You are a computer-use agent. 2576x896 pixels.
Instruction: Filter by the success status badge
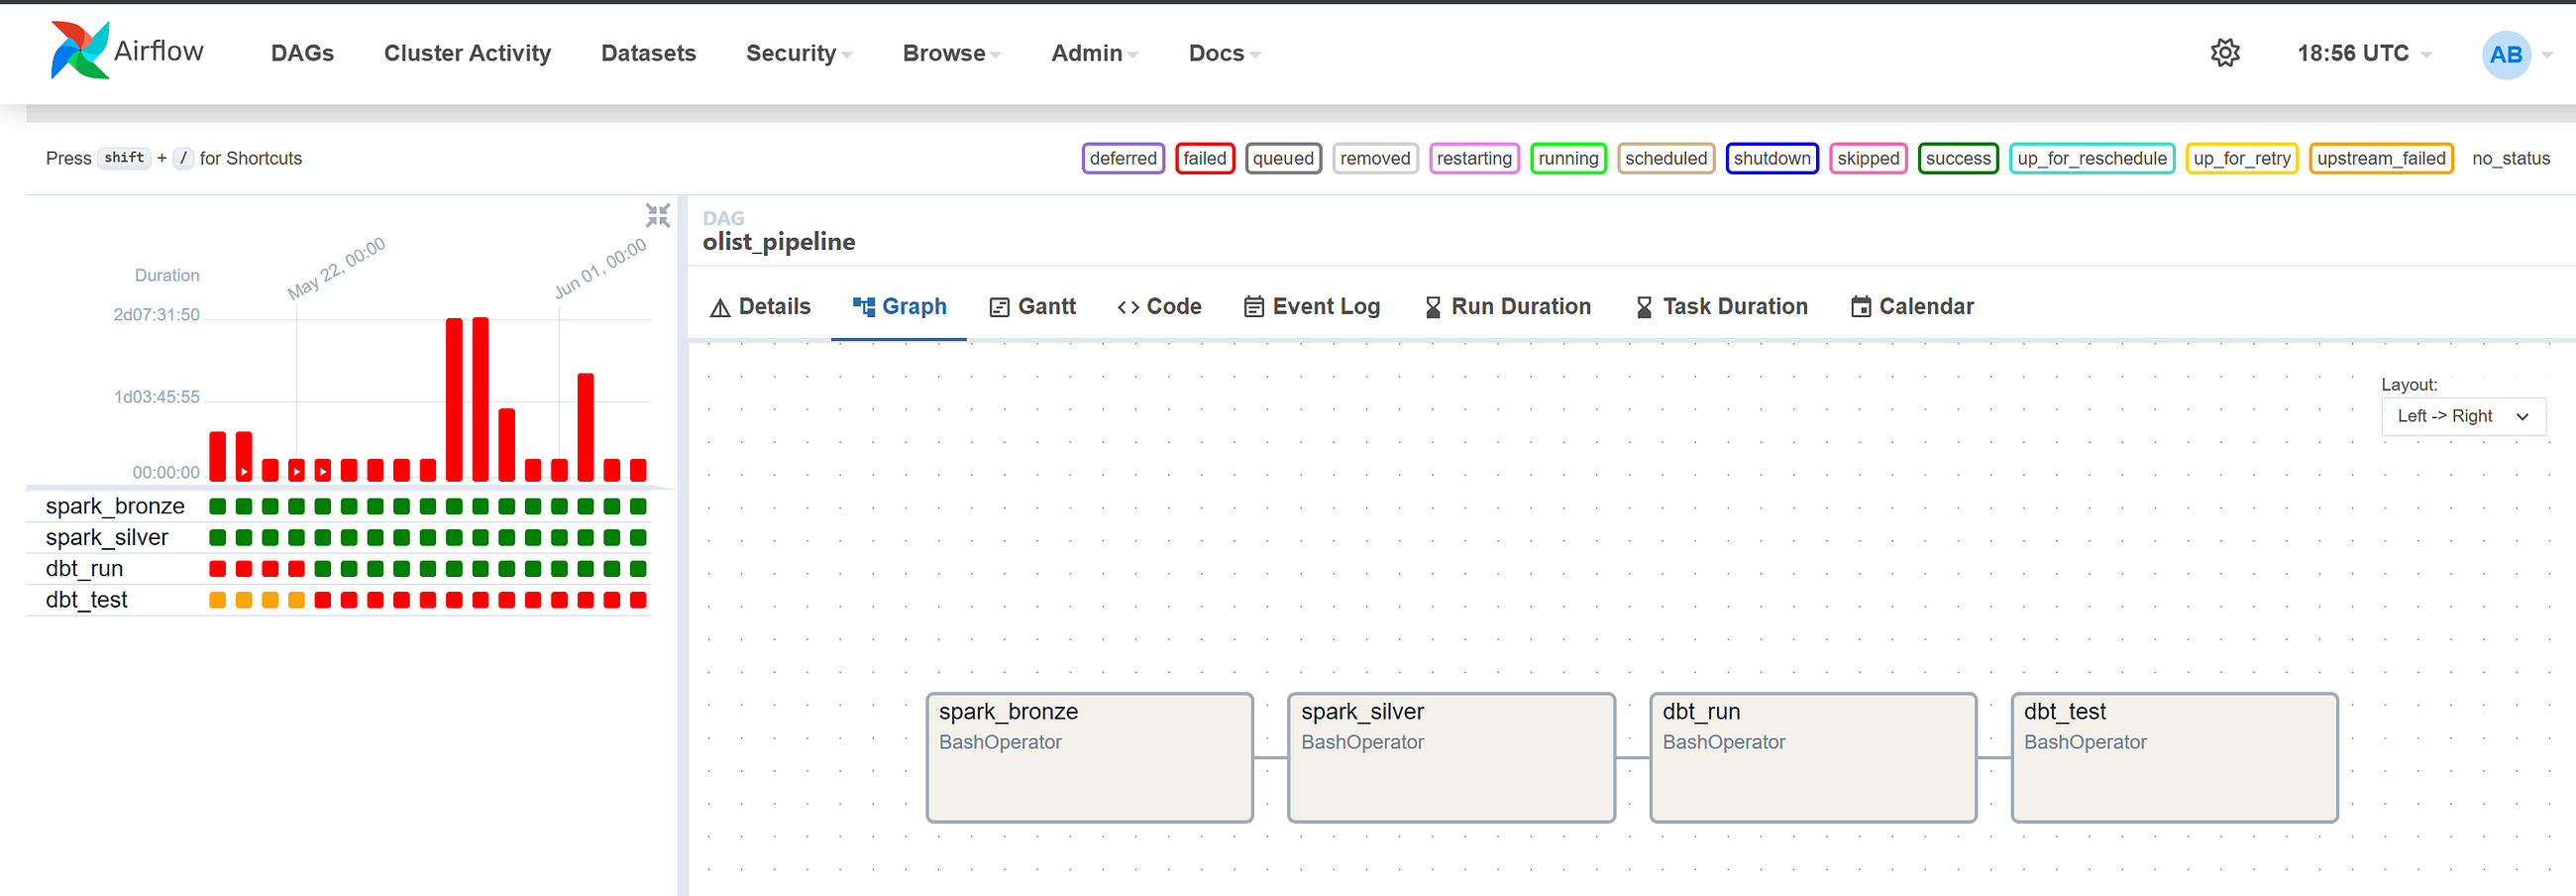(x=1958, y=158)
